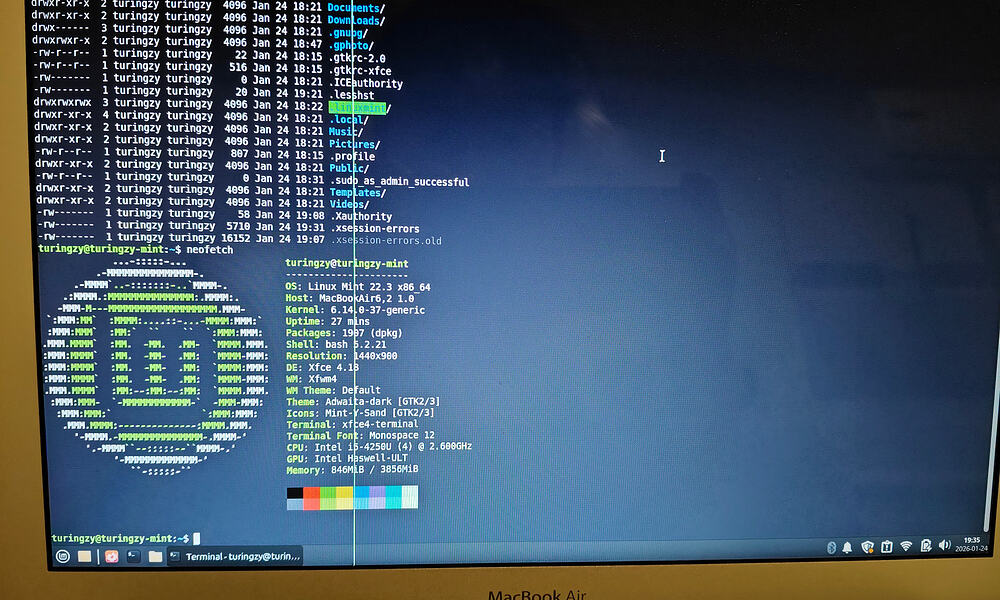Click the Public/ directory name
The width and height of the screenshot is (1000, 600).
(x=349, y=168)
